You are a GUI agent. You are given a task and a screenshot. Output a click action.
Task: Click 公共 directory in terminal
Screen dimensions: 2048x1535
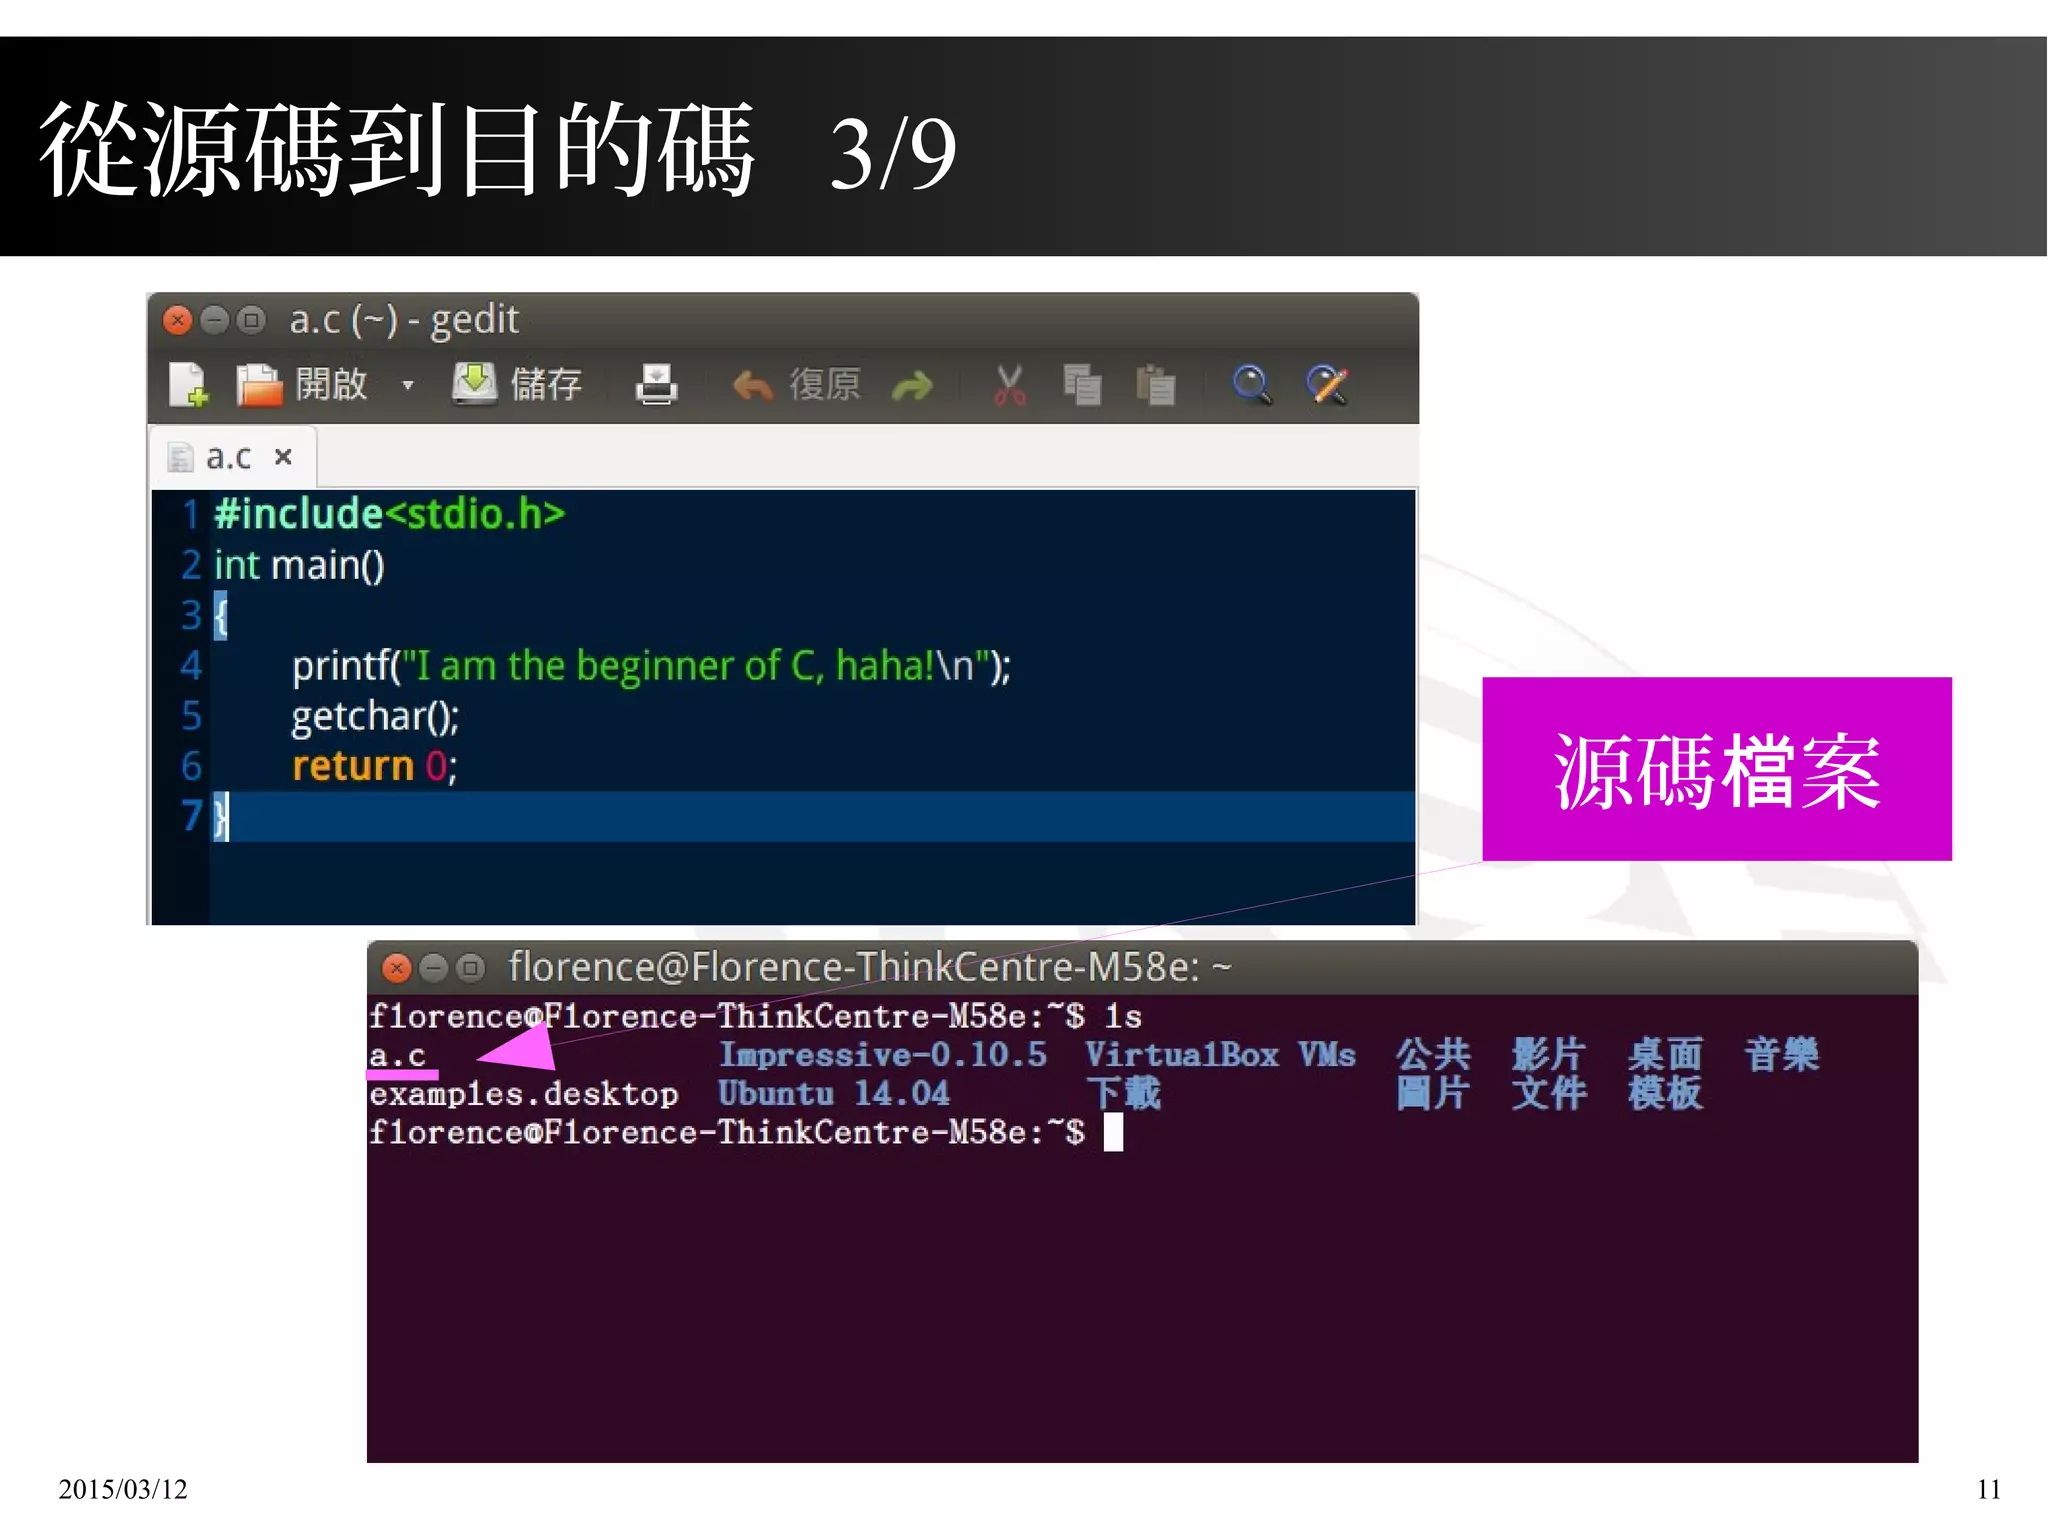coord(1433,1055)
